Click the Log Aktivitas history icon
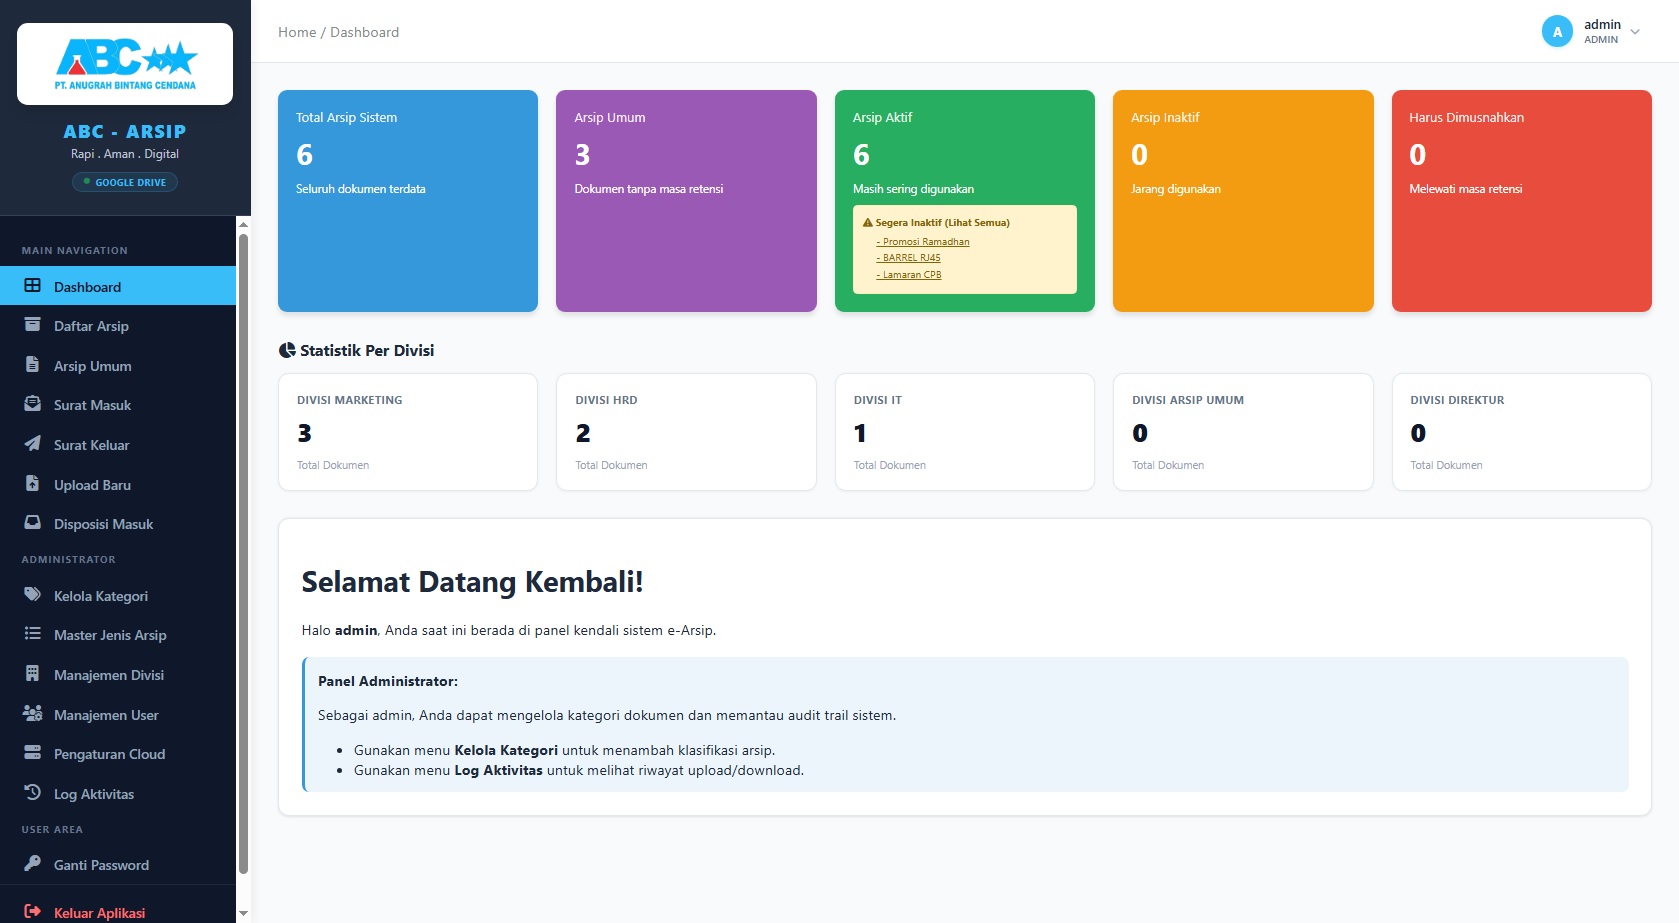This screenshot has width=1679, height=923. (x=32, y=793)
